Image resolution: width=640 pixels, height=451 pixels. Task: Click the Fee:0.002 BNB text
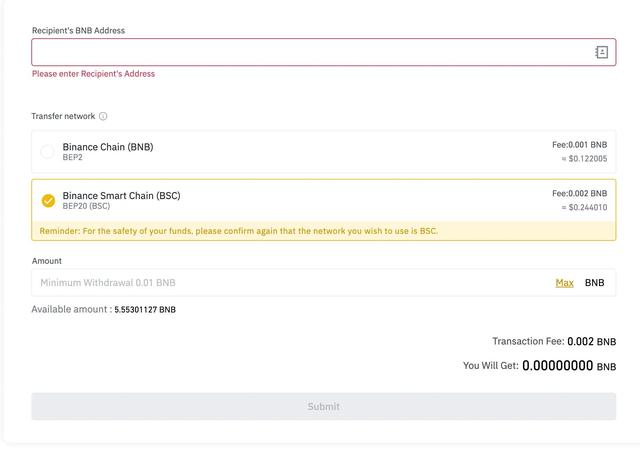[x=579, y=193]
